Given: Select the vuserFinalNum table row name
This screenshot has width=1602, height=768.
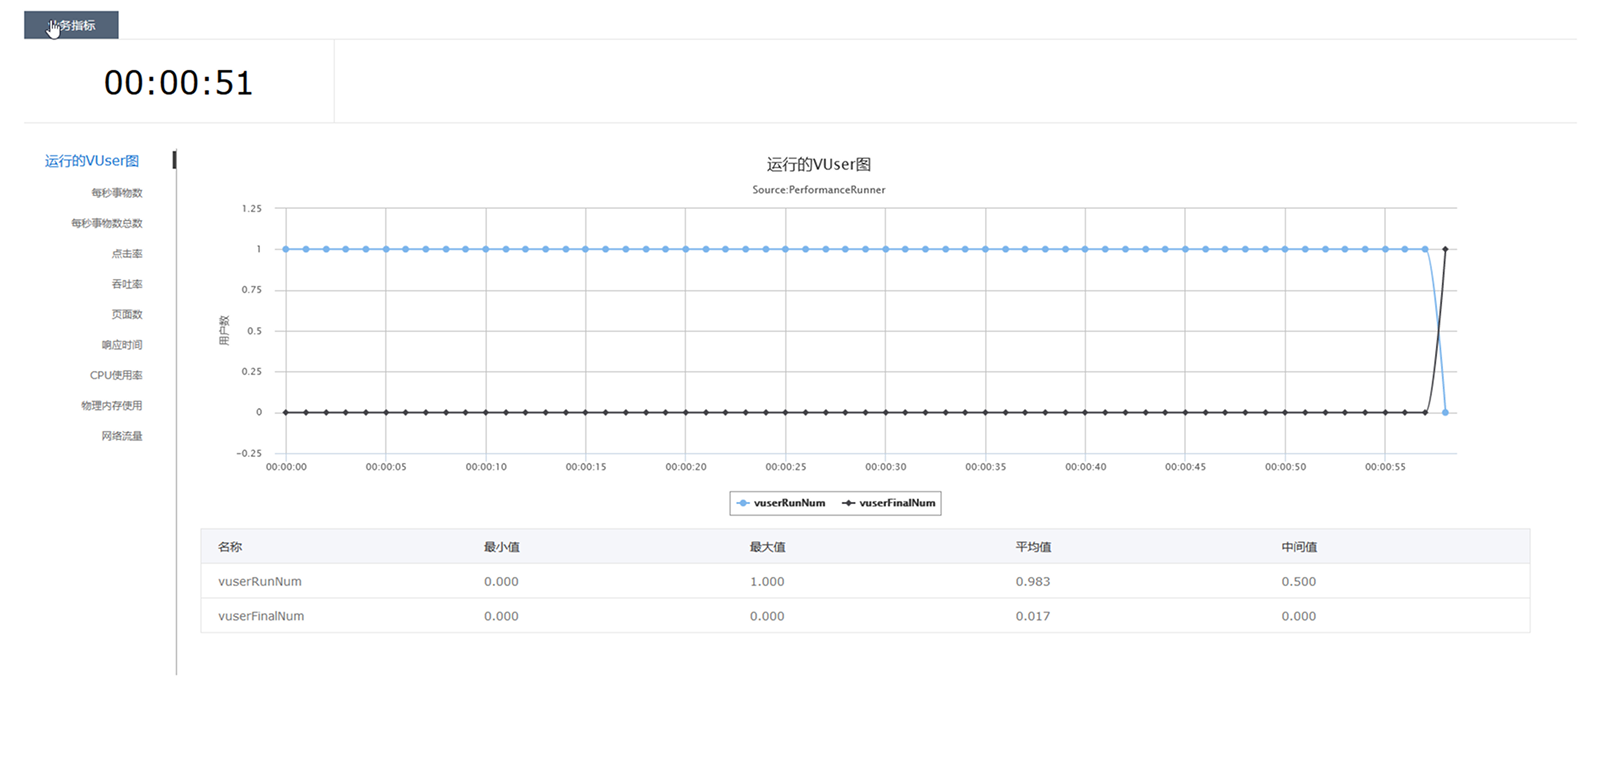Looking at the screenshot, I should click(261, 616).
